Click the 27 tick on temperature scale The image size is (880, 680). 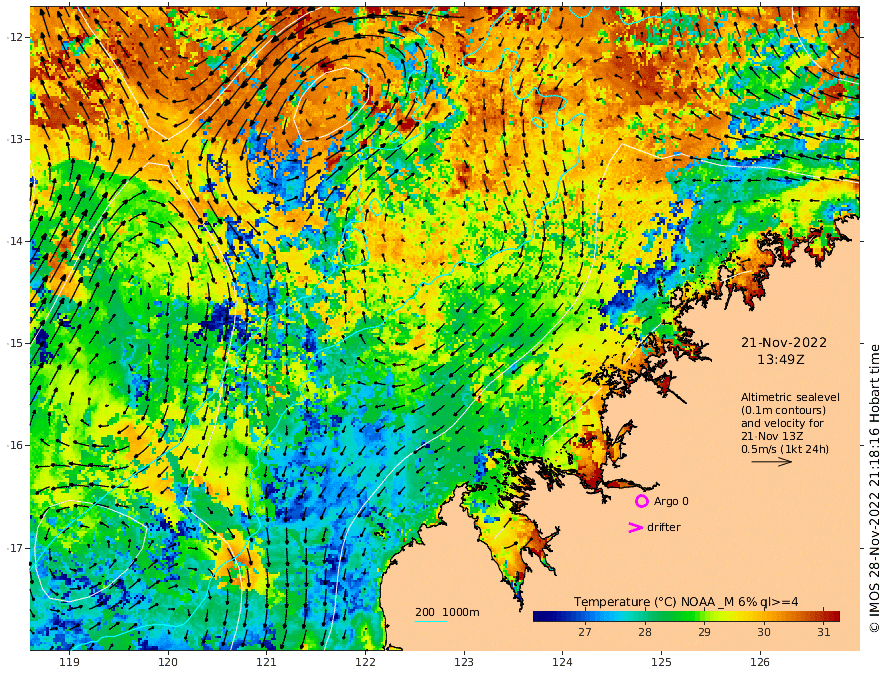[x=585, y=632]
